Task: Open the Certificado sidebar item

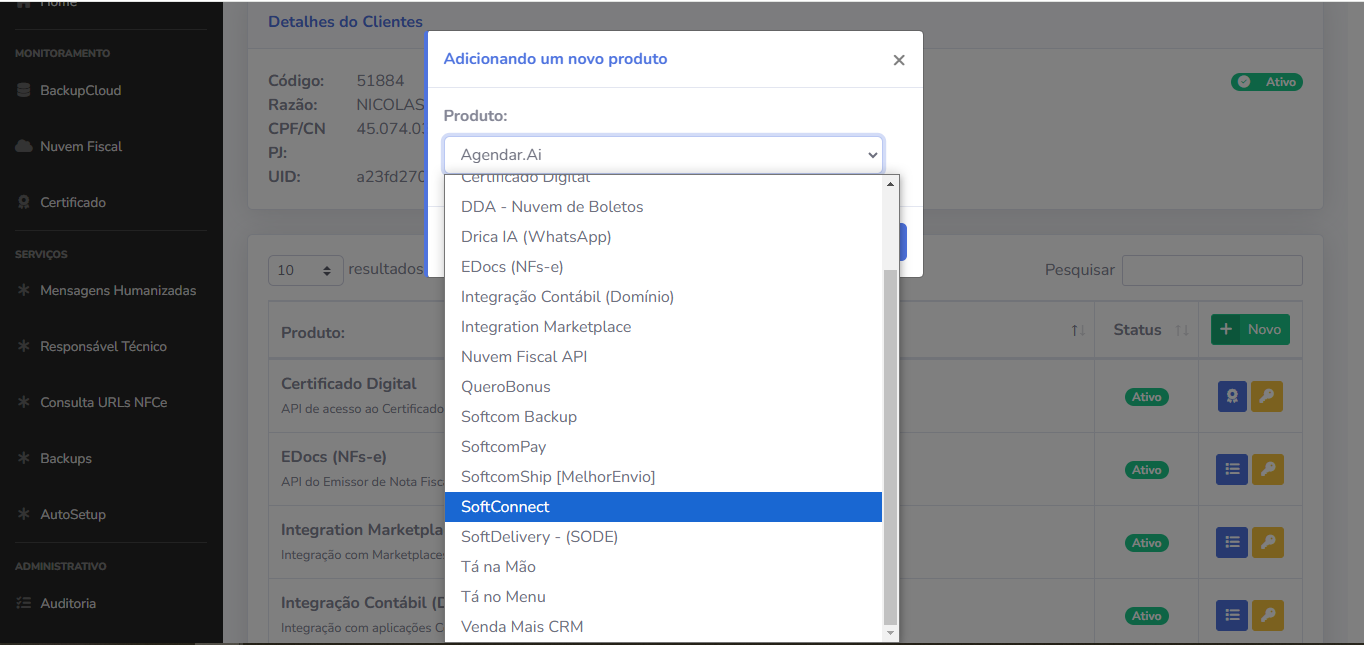Action: coord(72,202)
